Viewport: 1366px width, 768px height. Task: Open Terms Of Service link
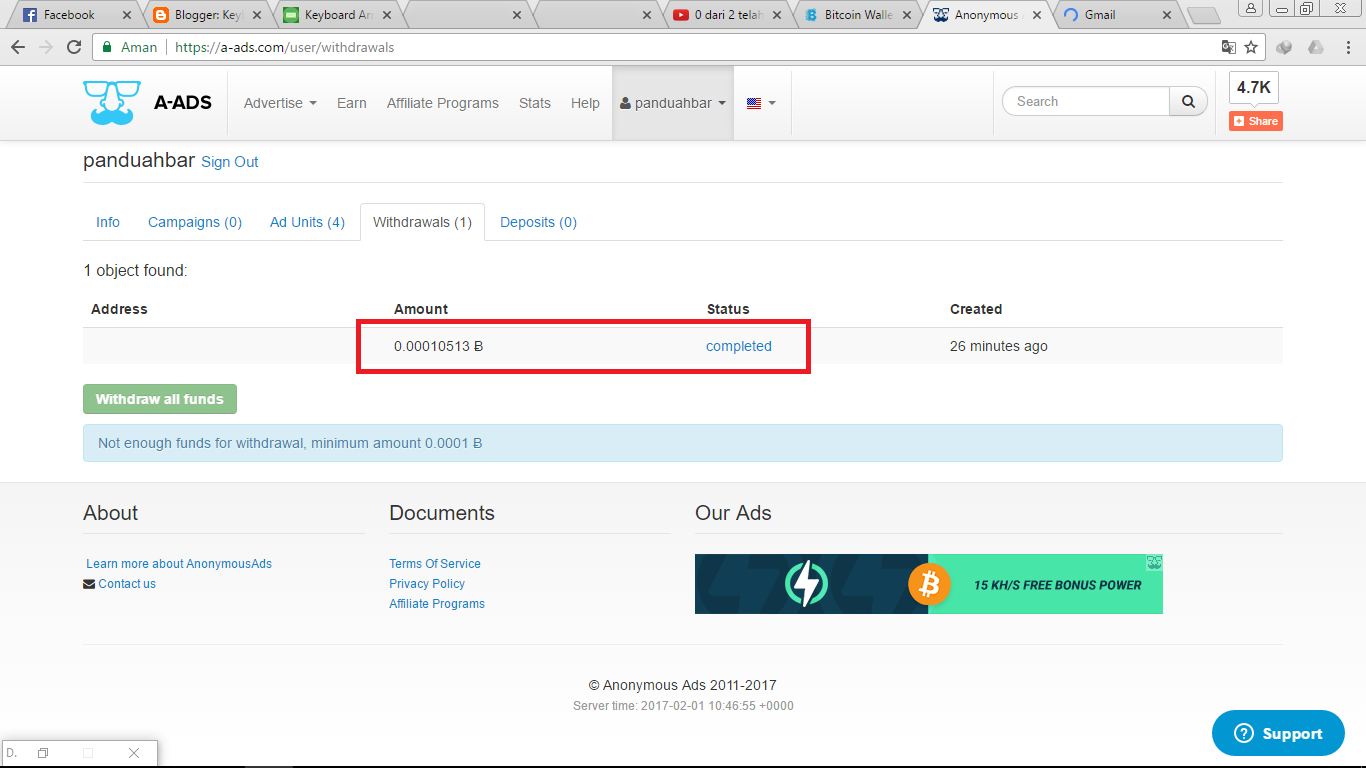[435, 564]
